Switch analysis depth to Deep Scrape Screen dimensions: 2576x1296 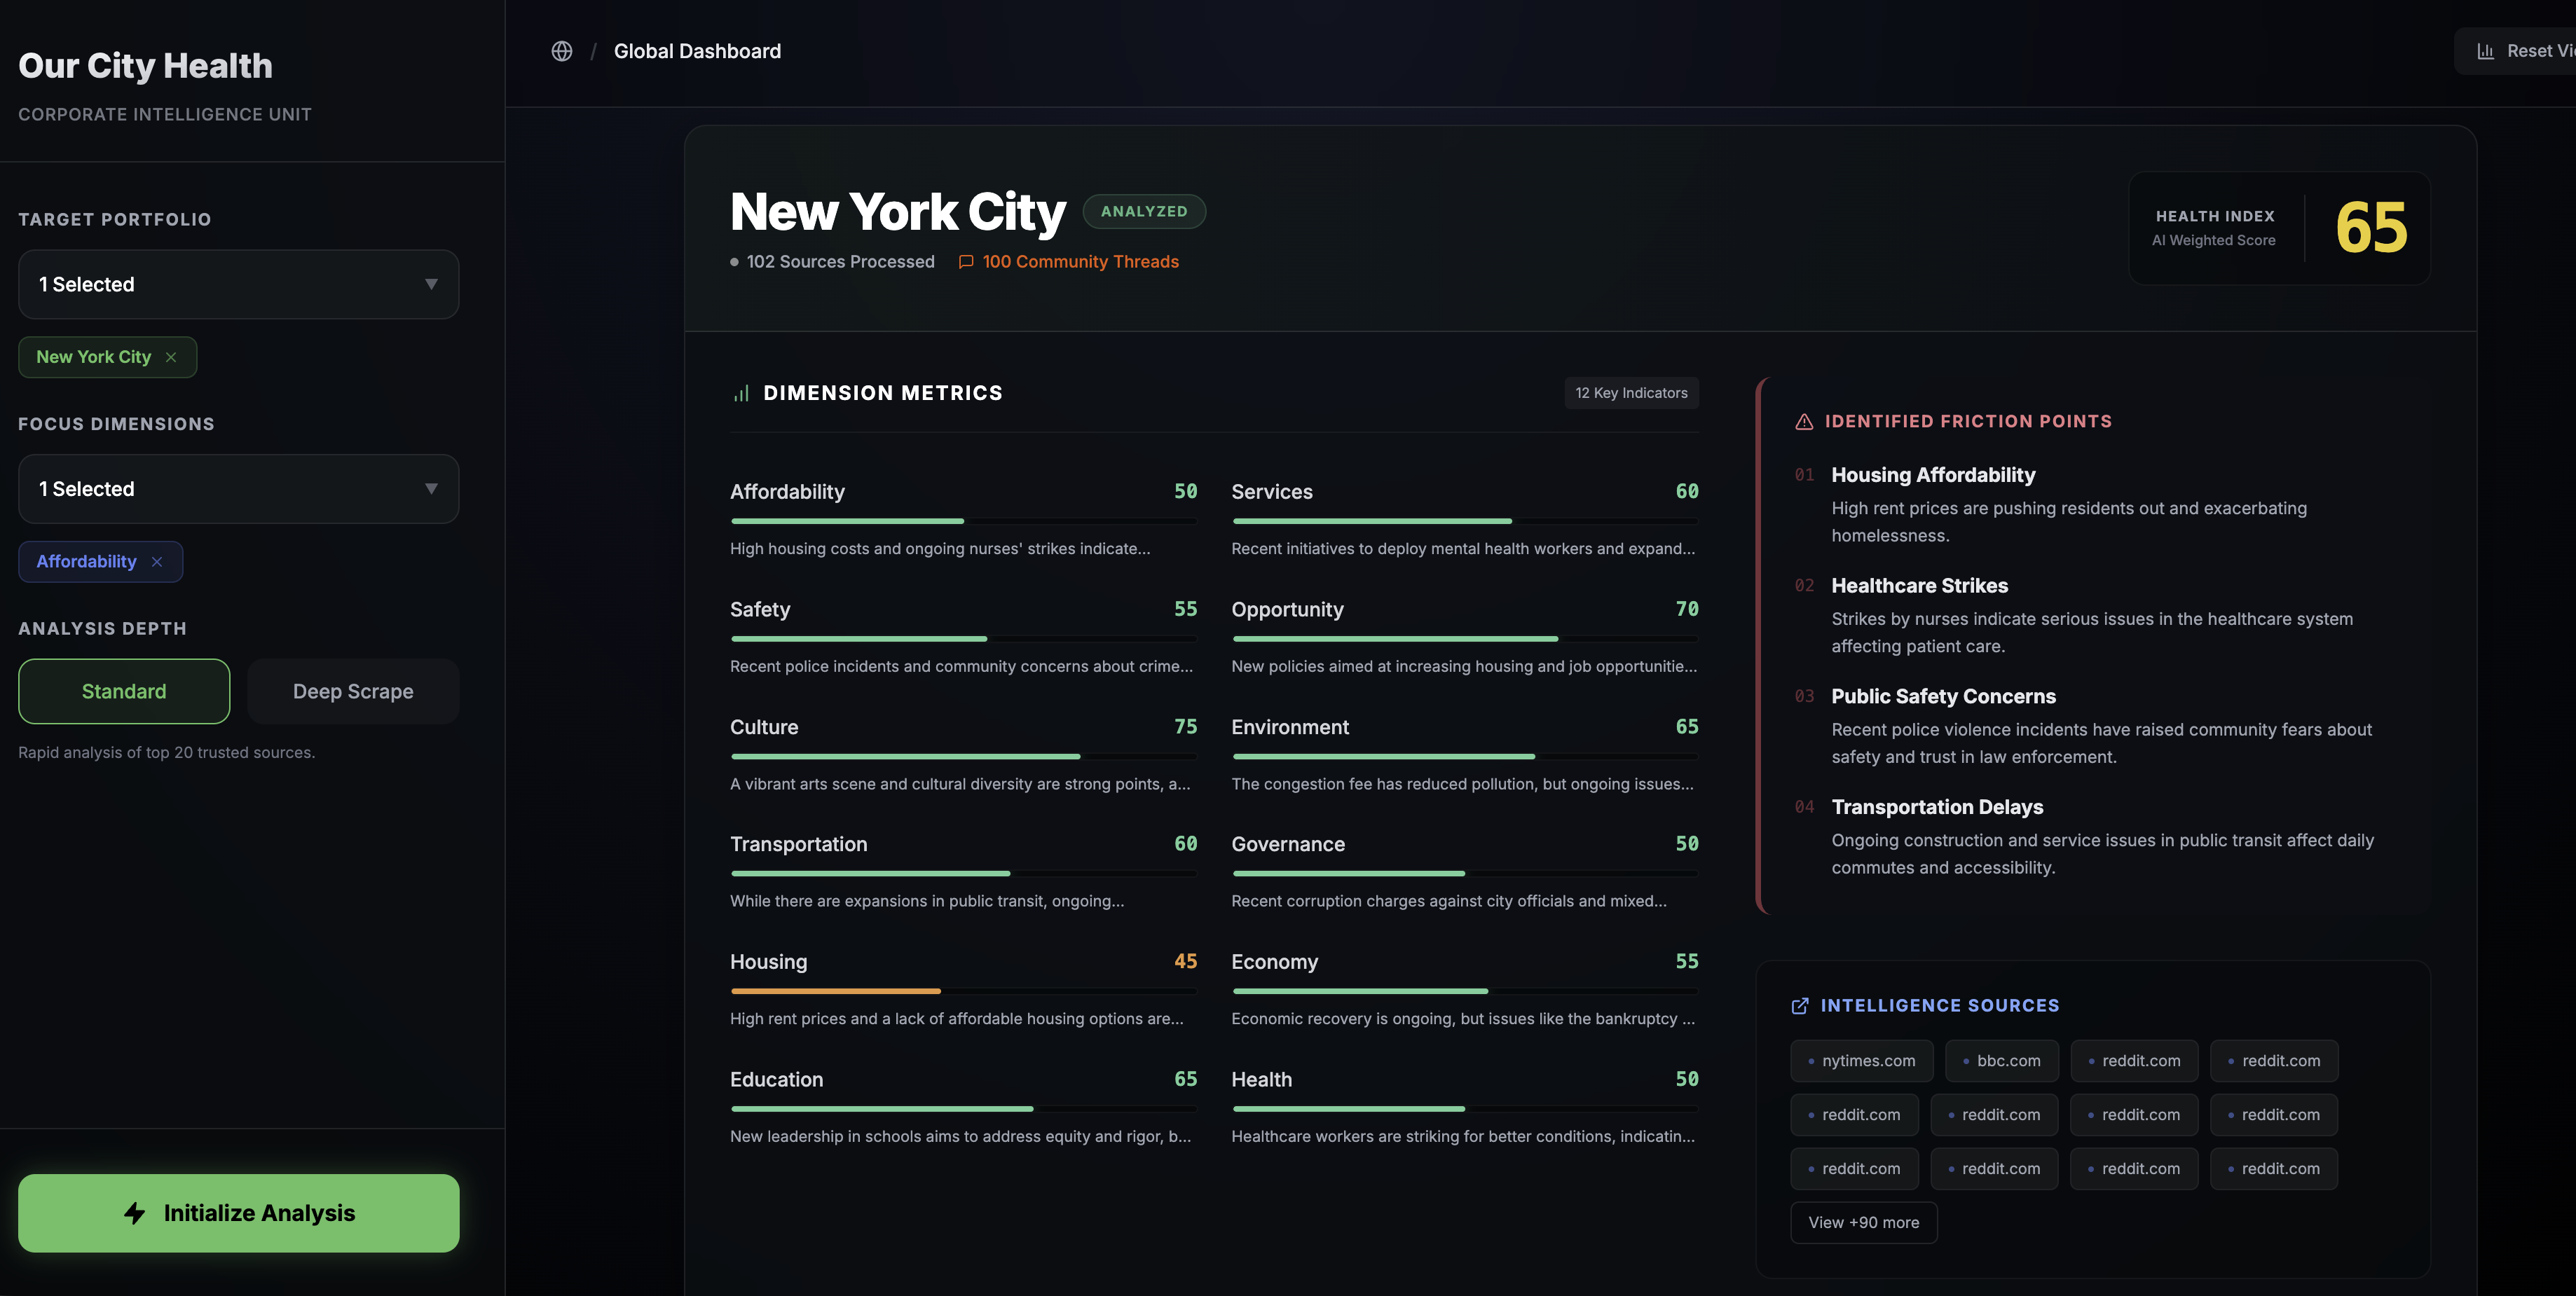point(353,691)
